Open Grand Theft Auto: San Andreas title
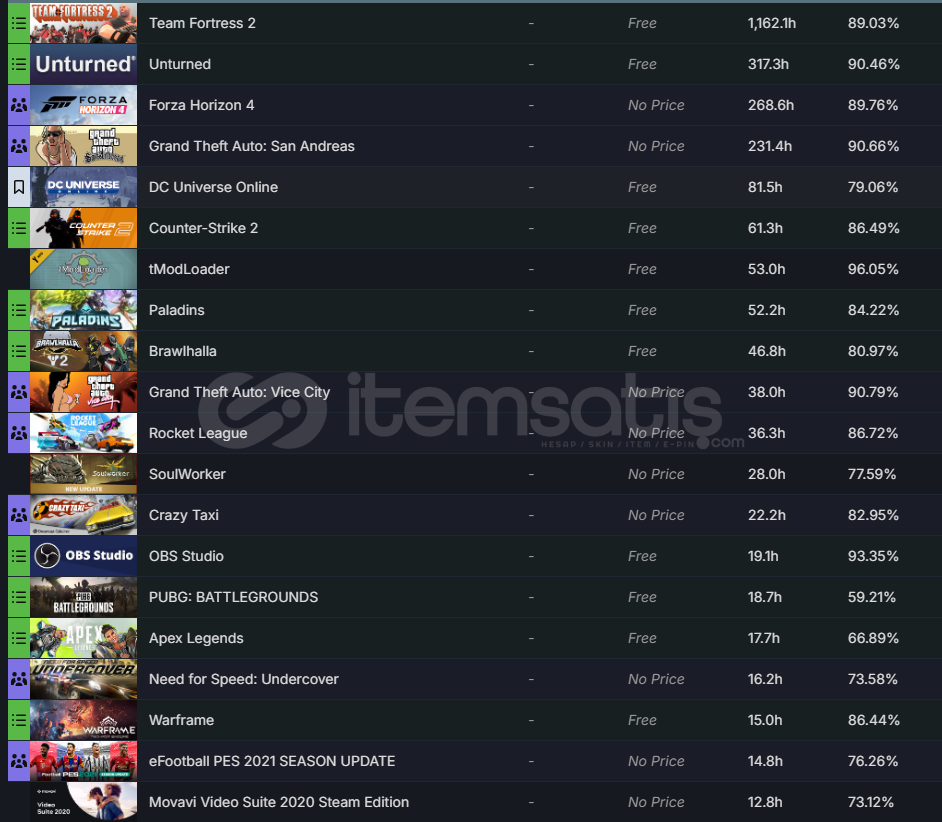The height and width of the screenshot is (822, 942). pyautogui.click(x=252, y=146)
